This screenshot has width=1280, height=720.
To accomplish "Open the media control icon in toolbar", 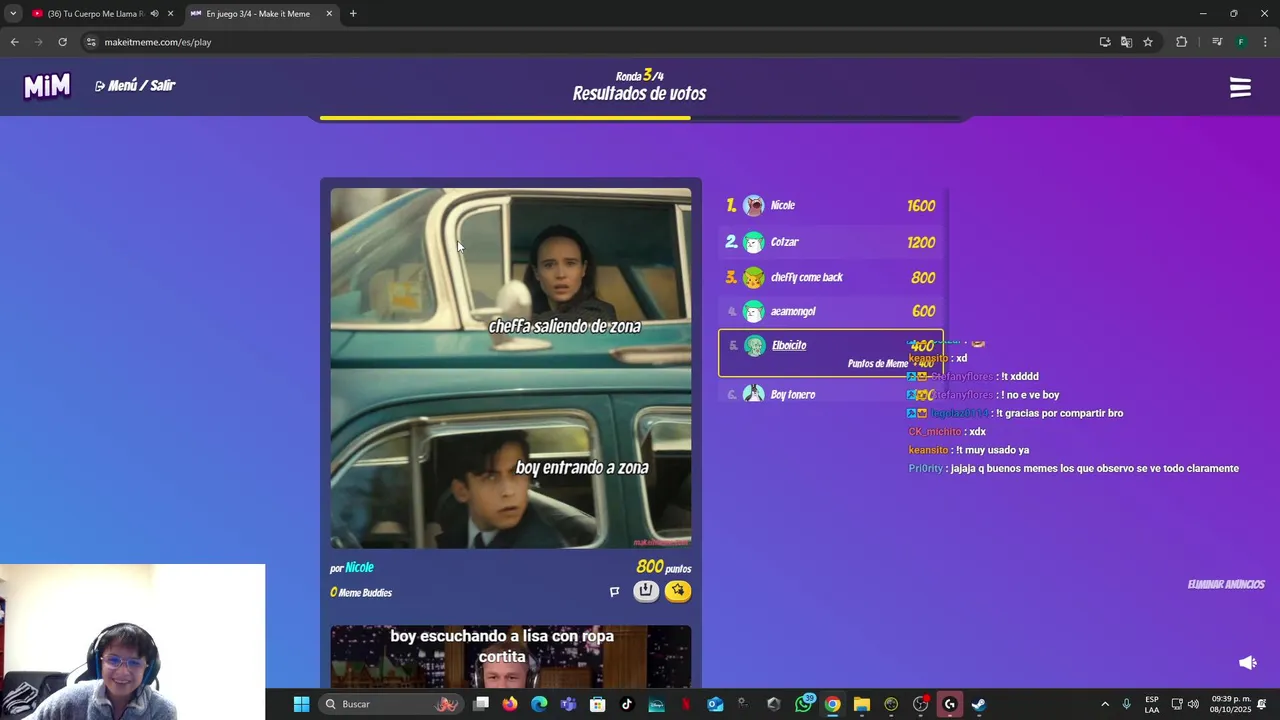I will point(1217,42).
